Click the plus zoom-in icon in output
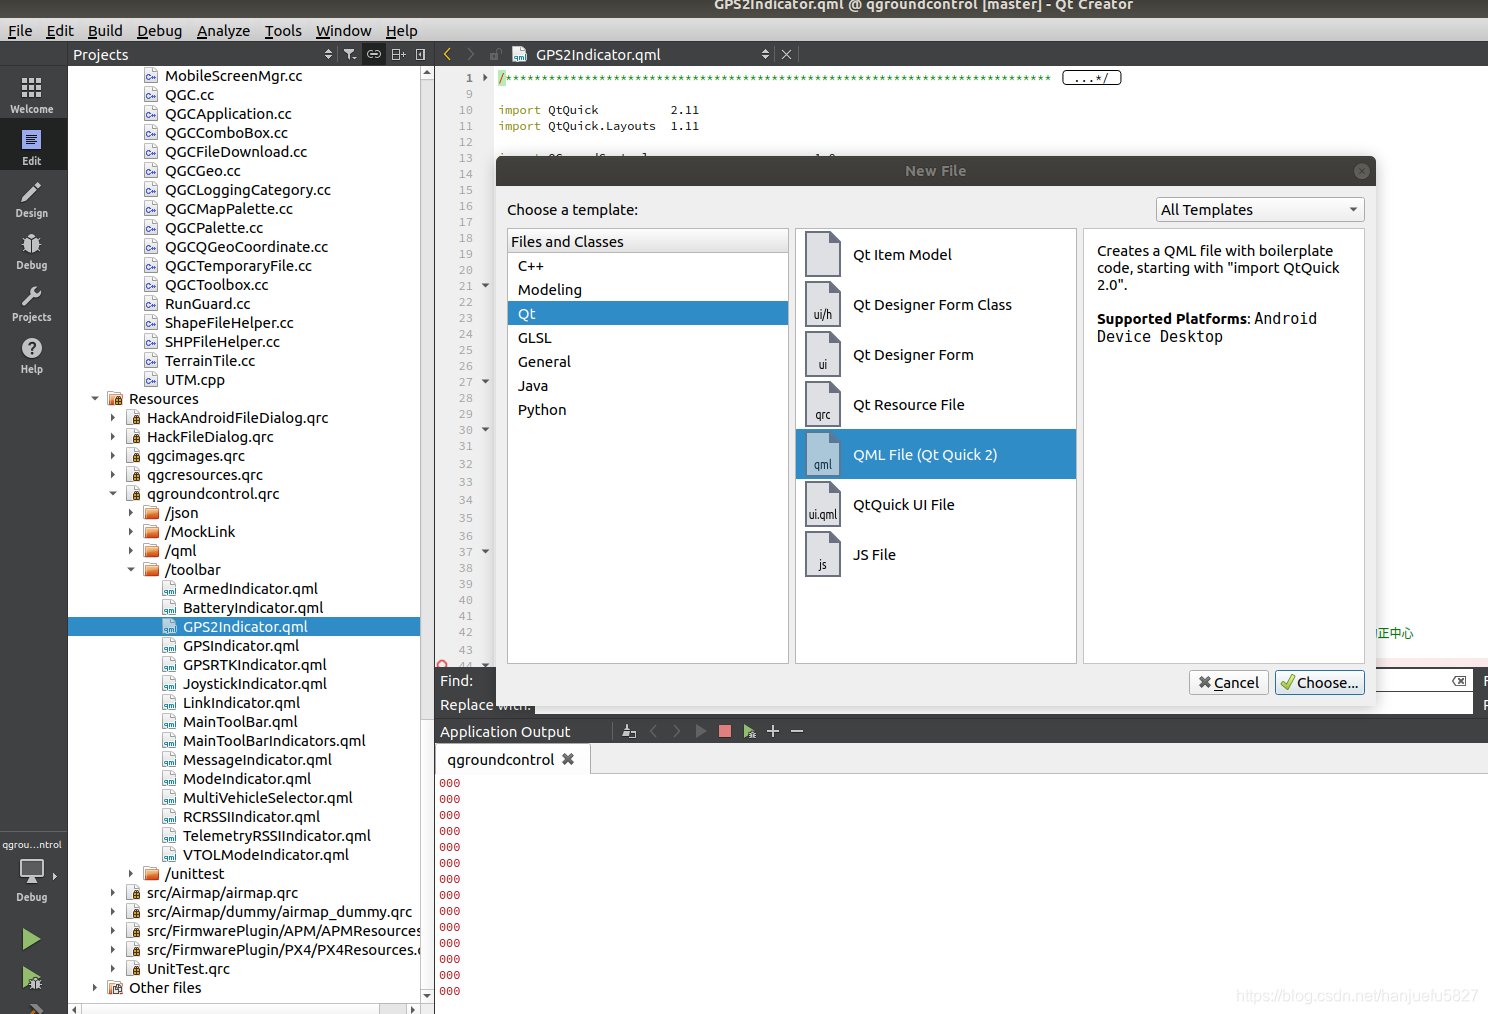This screenshot has height=1014, width=1488. point(773,731)
